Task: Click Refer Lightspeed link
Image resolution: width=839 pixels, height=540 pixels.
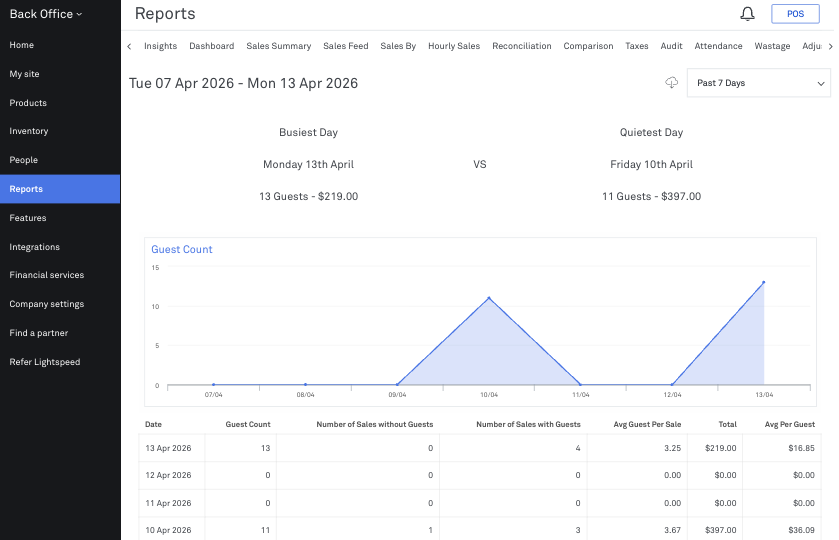Action: 60,362
